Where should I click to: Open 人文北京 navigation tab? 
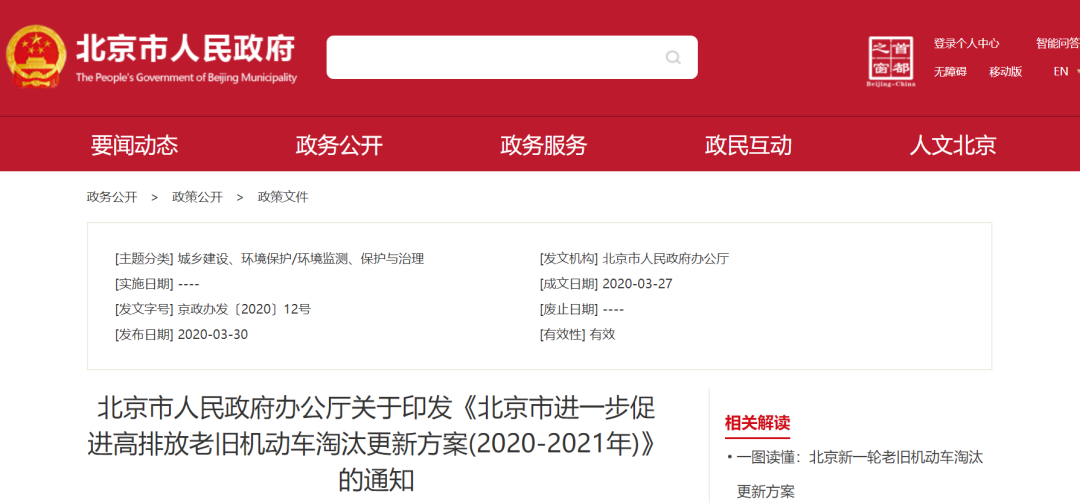pos(953,145)
